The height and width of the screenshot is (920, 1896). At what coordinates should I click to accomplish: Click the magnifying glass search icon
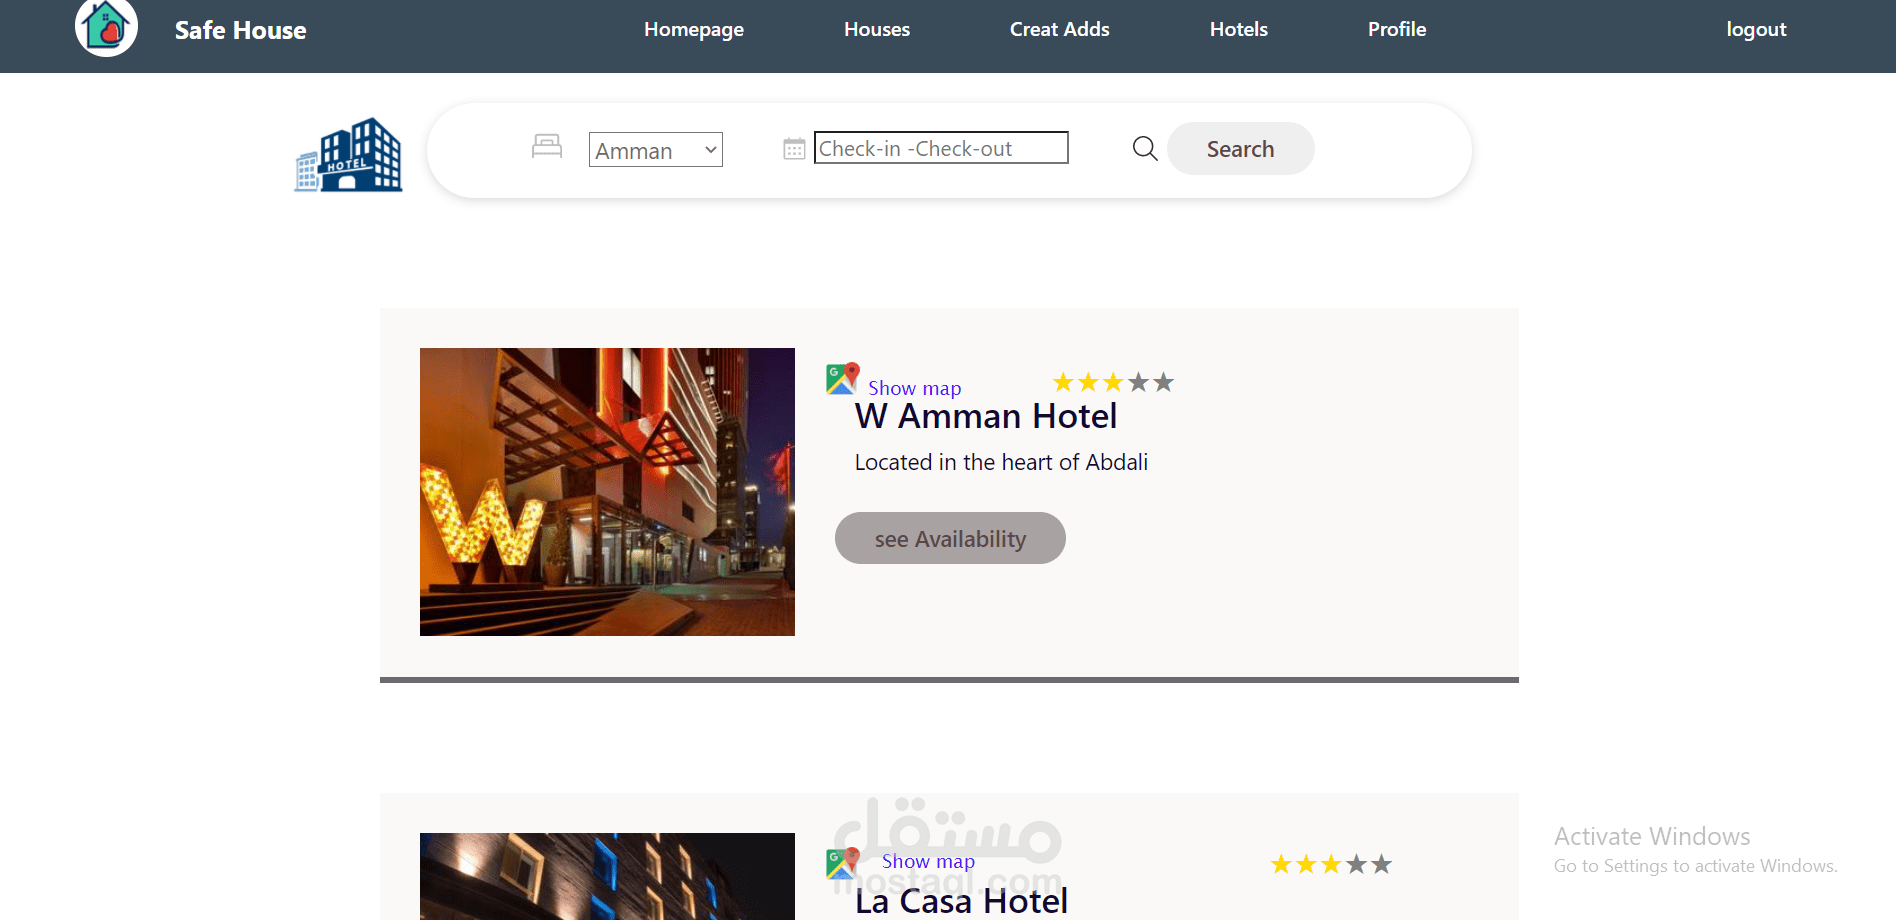tap(1145, 149)
